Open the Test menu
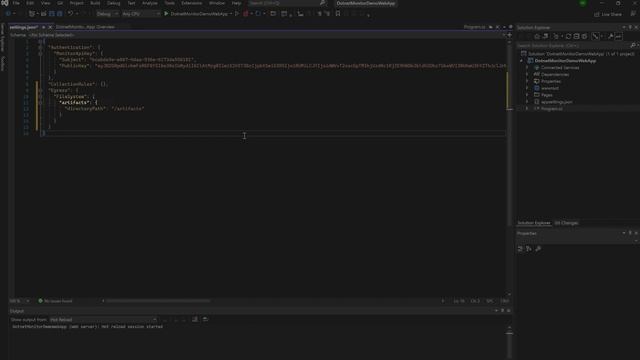 131,3
